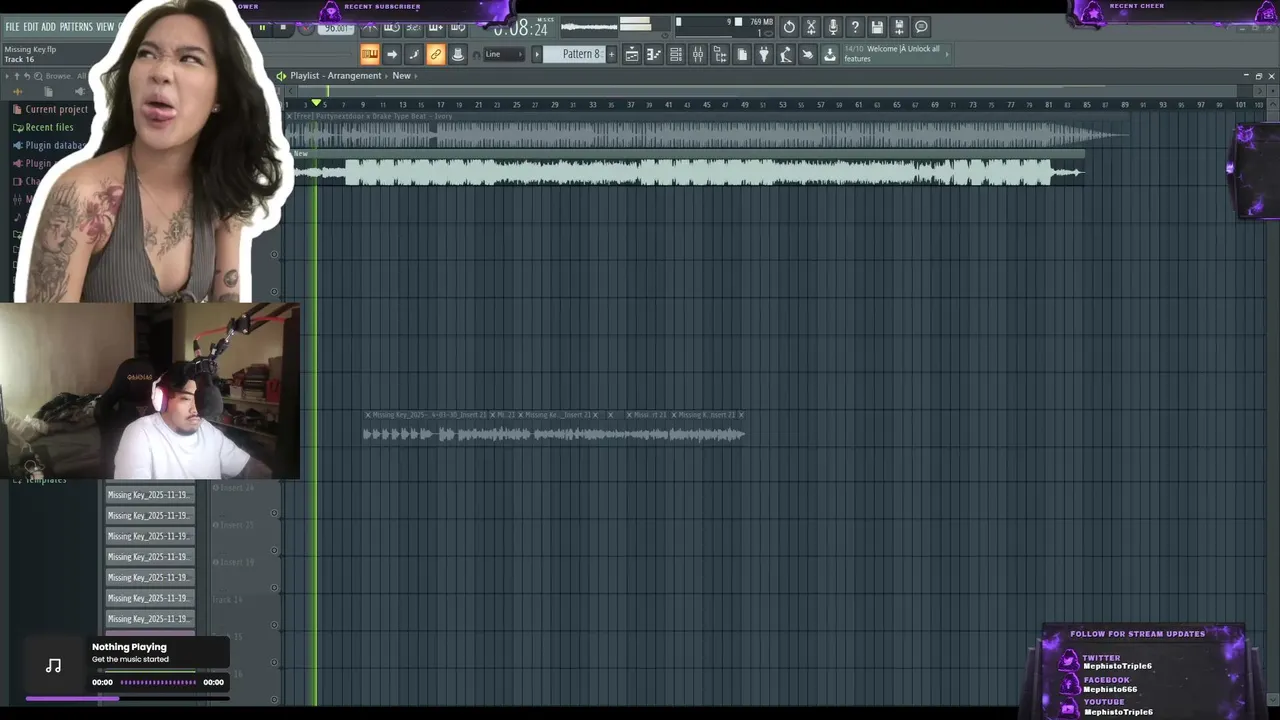Open the VIEW menu

(x=105, y=27)
